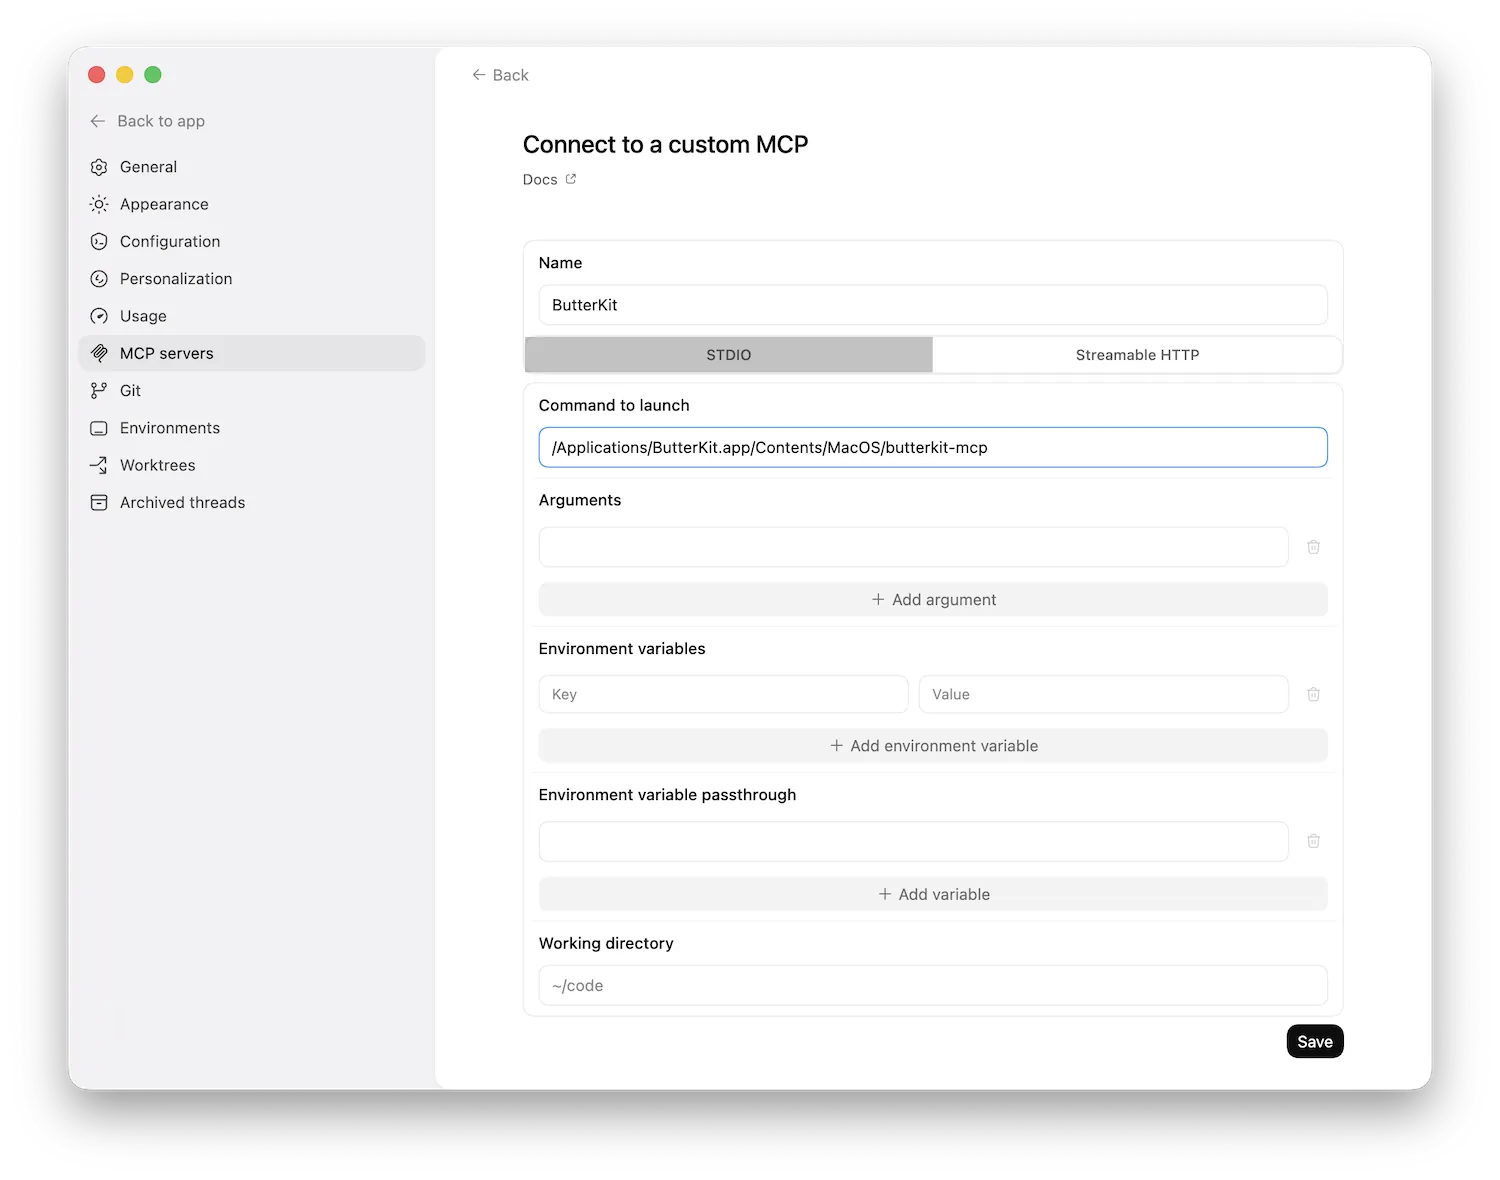The height and width of the screenshot is (1180, 1500).
Task: Select the Usage sidebar icon
Action: [98, 316]
